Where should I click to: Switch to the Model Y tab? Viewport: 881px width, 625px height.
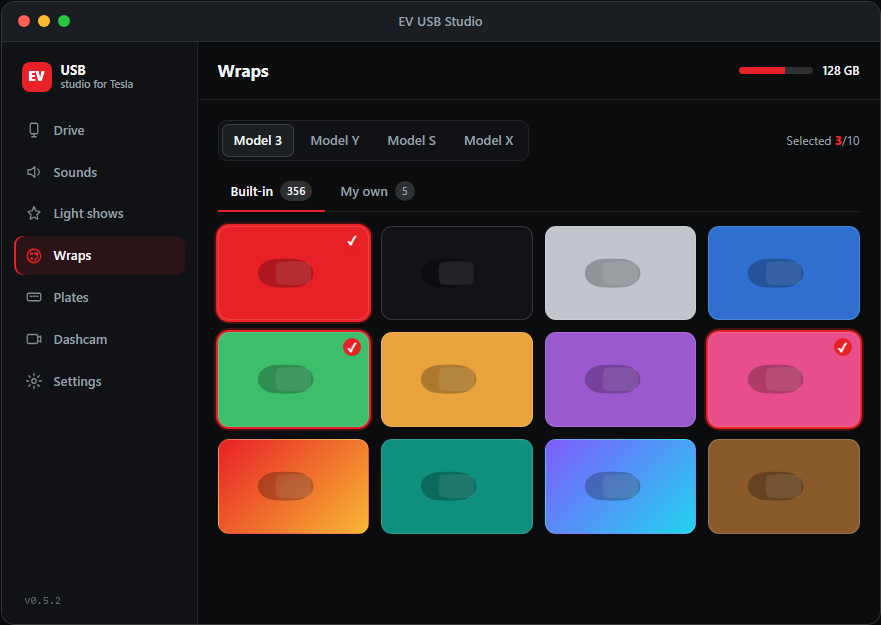(335, 141)
